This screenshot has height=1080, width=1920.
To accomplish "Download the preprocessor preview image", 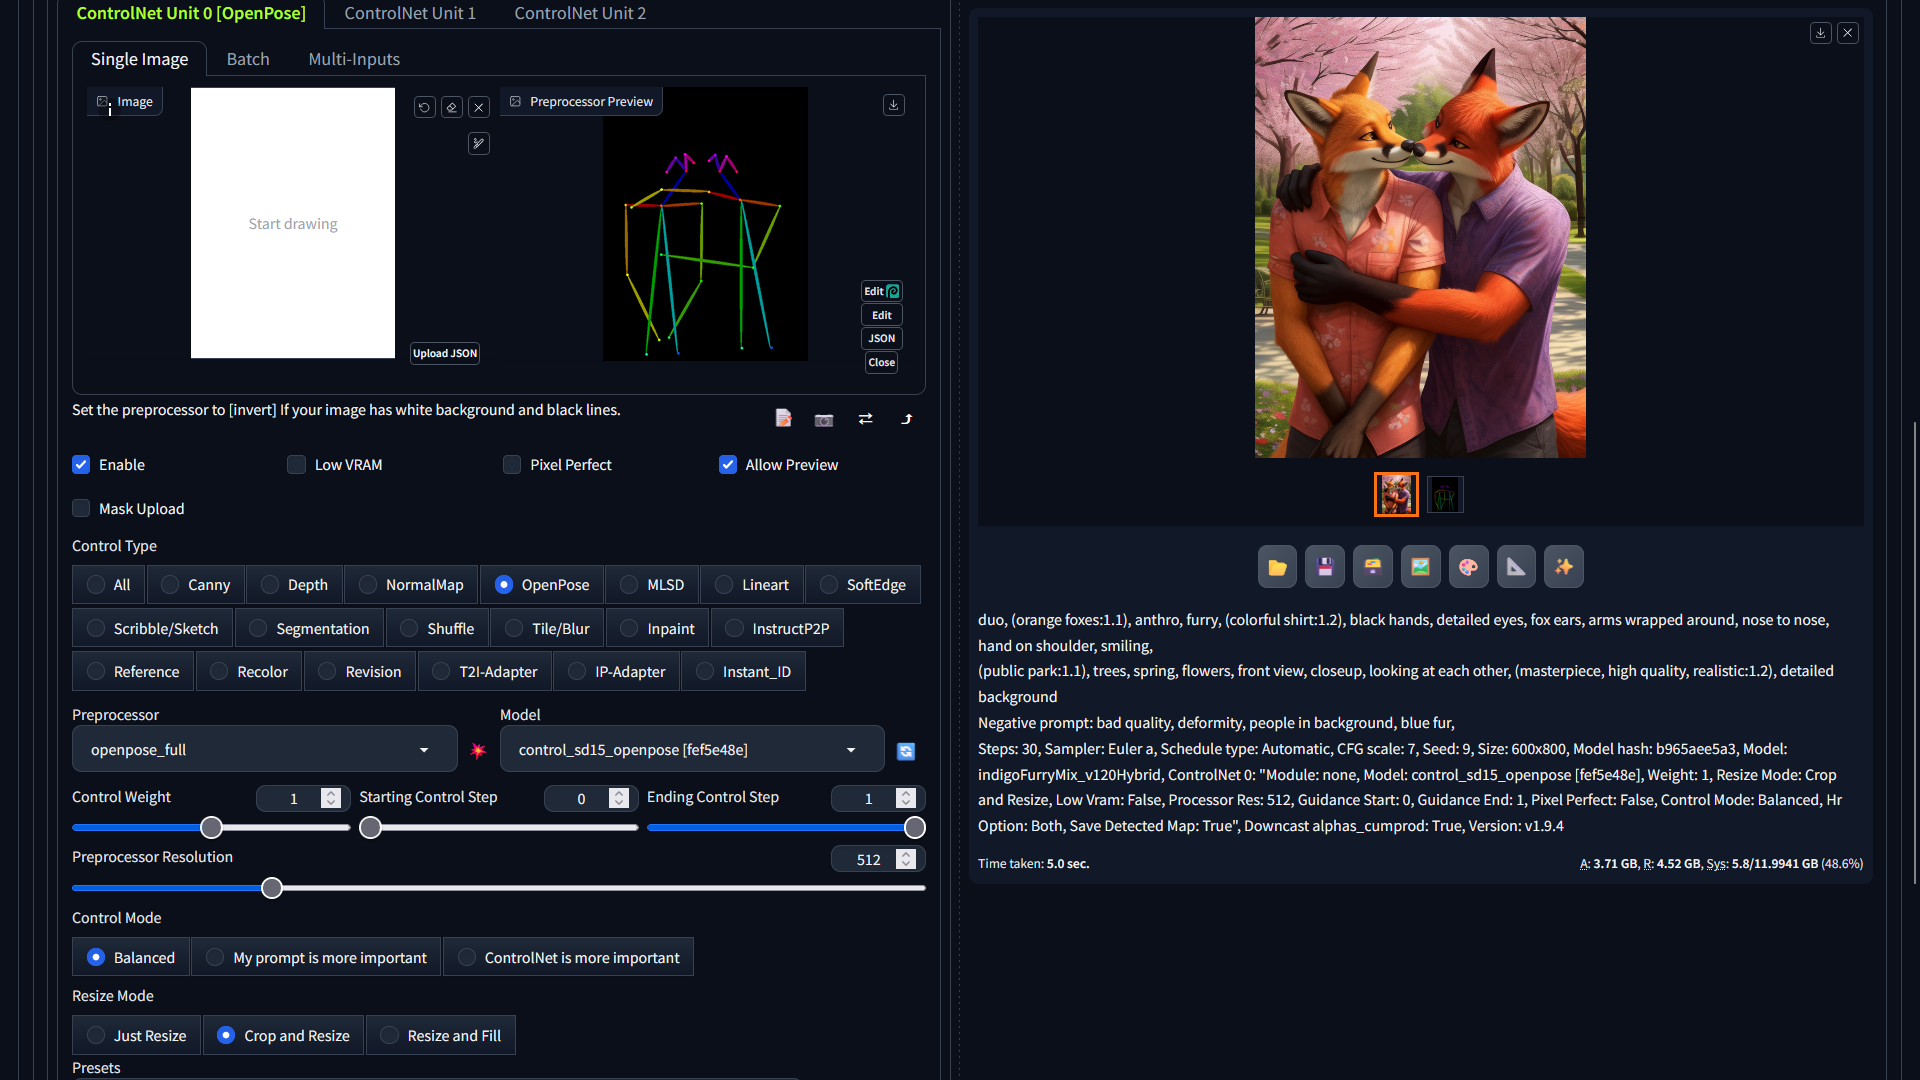I will click(894, 104).
